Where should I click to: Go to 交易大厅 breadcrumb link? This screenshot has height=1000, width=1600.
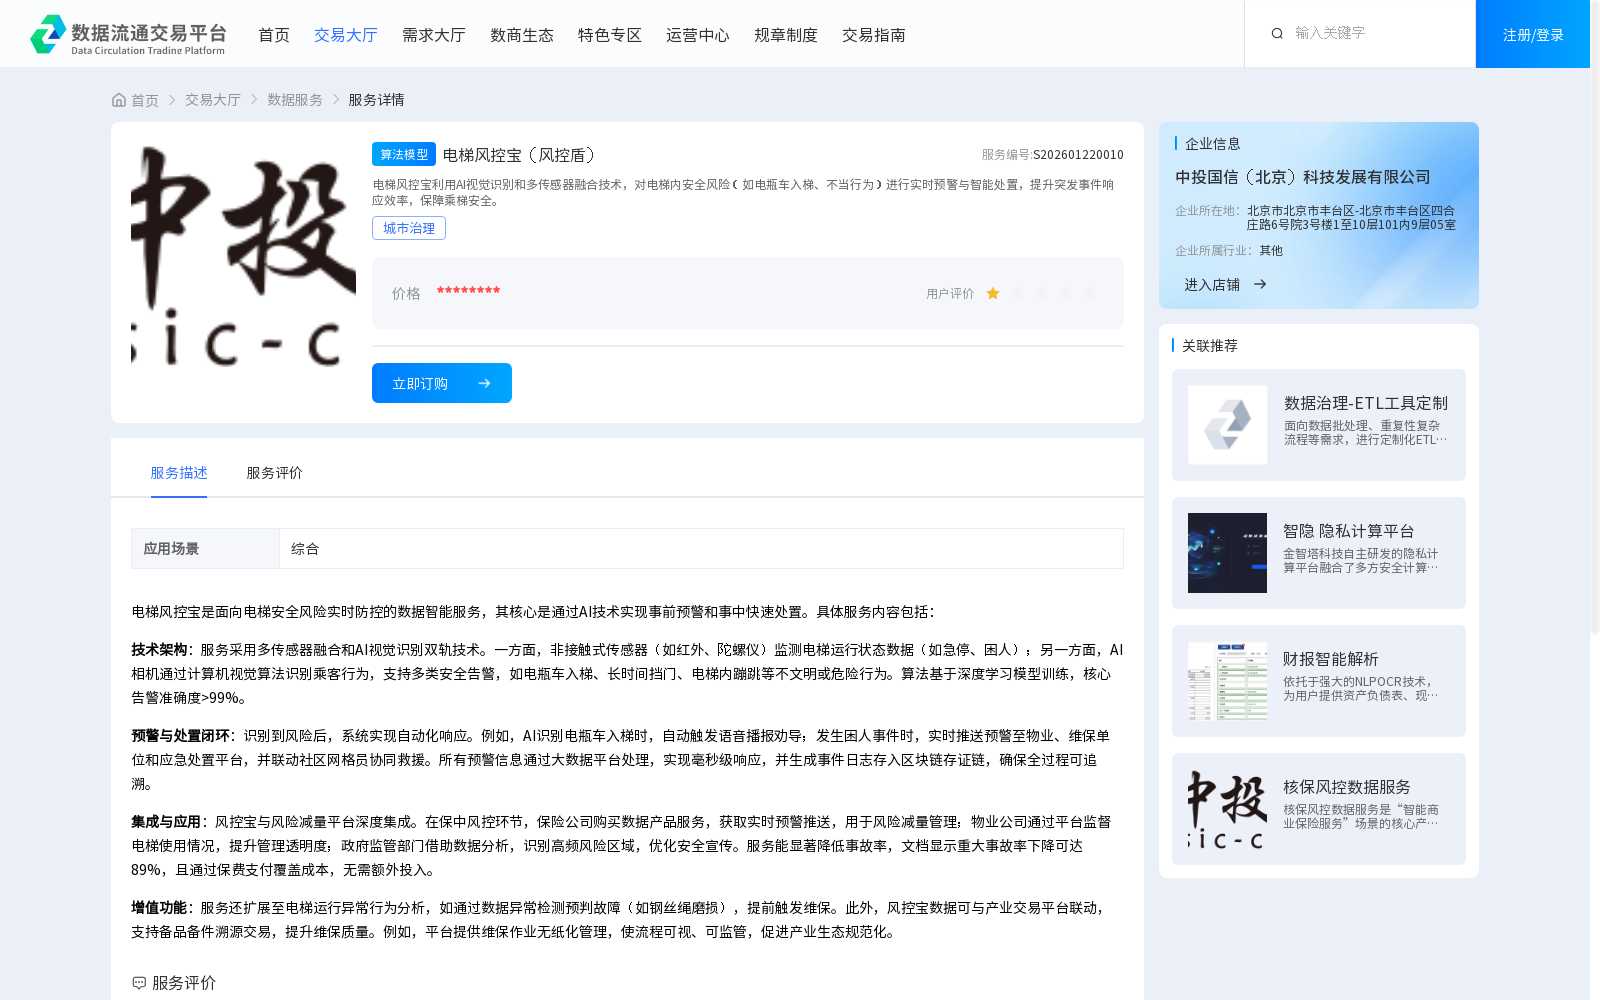pos(213,100)
